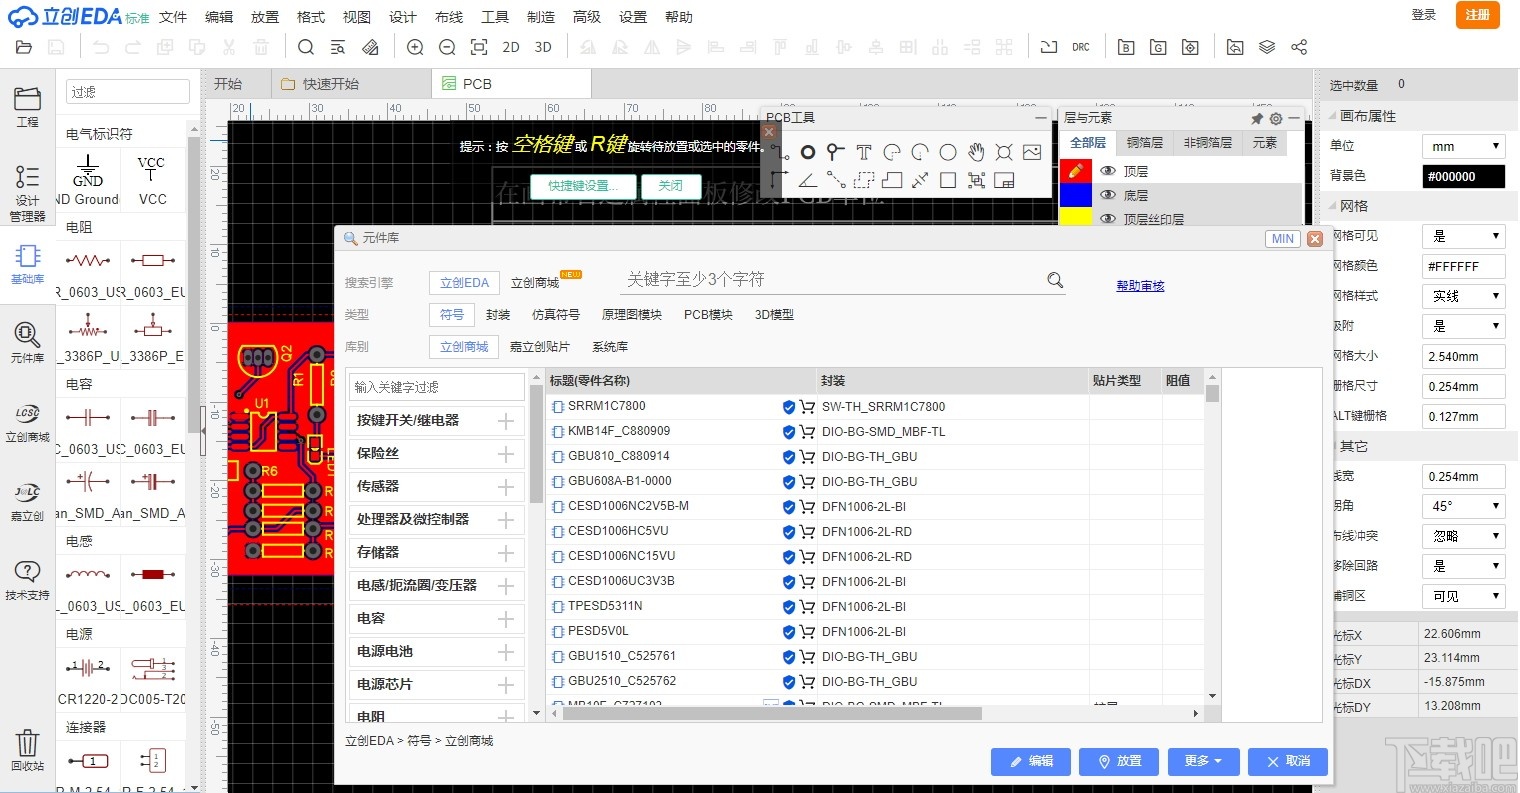Viewport: 1520px width, 793px height.
Task: Select the Protractor angle tool in PCB tools
Action: tap(807, 180)
